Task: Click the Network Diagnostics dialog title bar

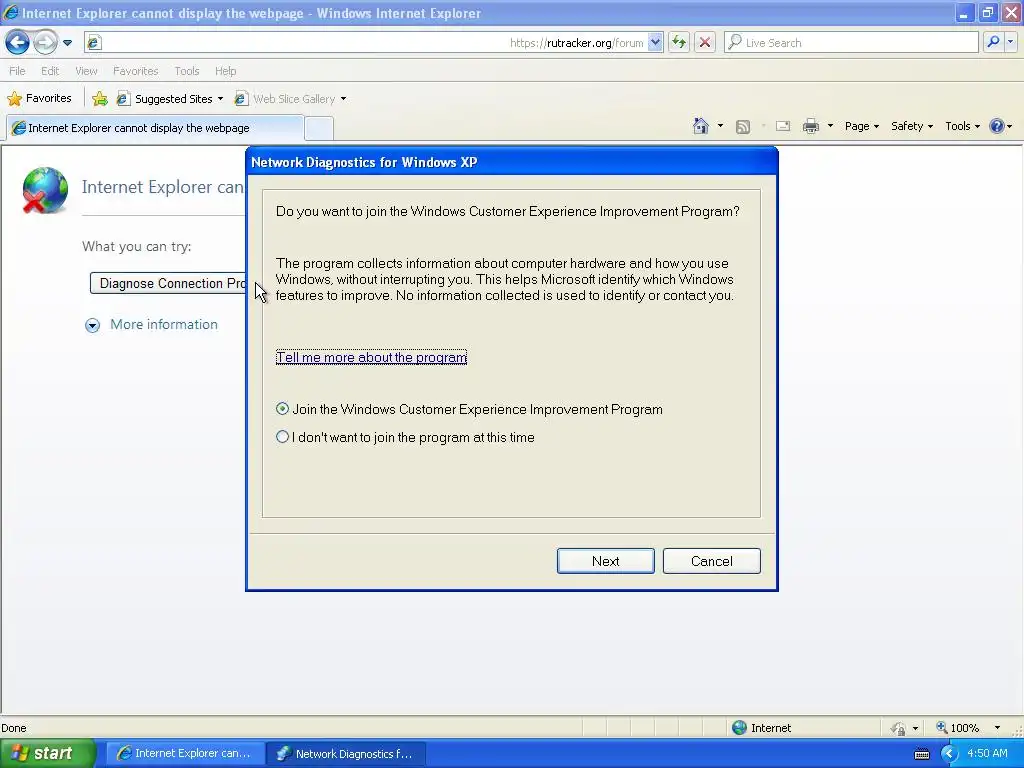Action: (511, 162)
